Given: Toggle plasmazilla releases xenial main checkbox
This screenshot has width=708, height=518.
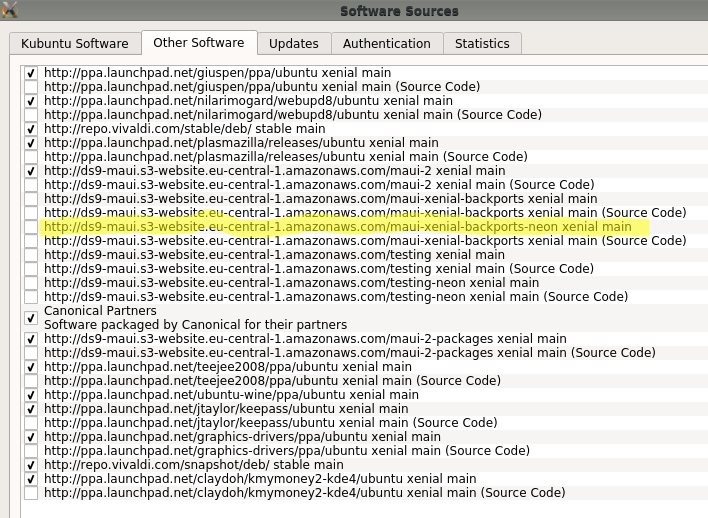Looking at the screenshot, I should [32, 144].
